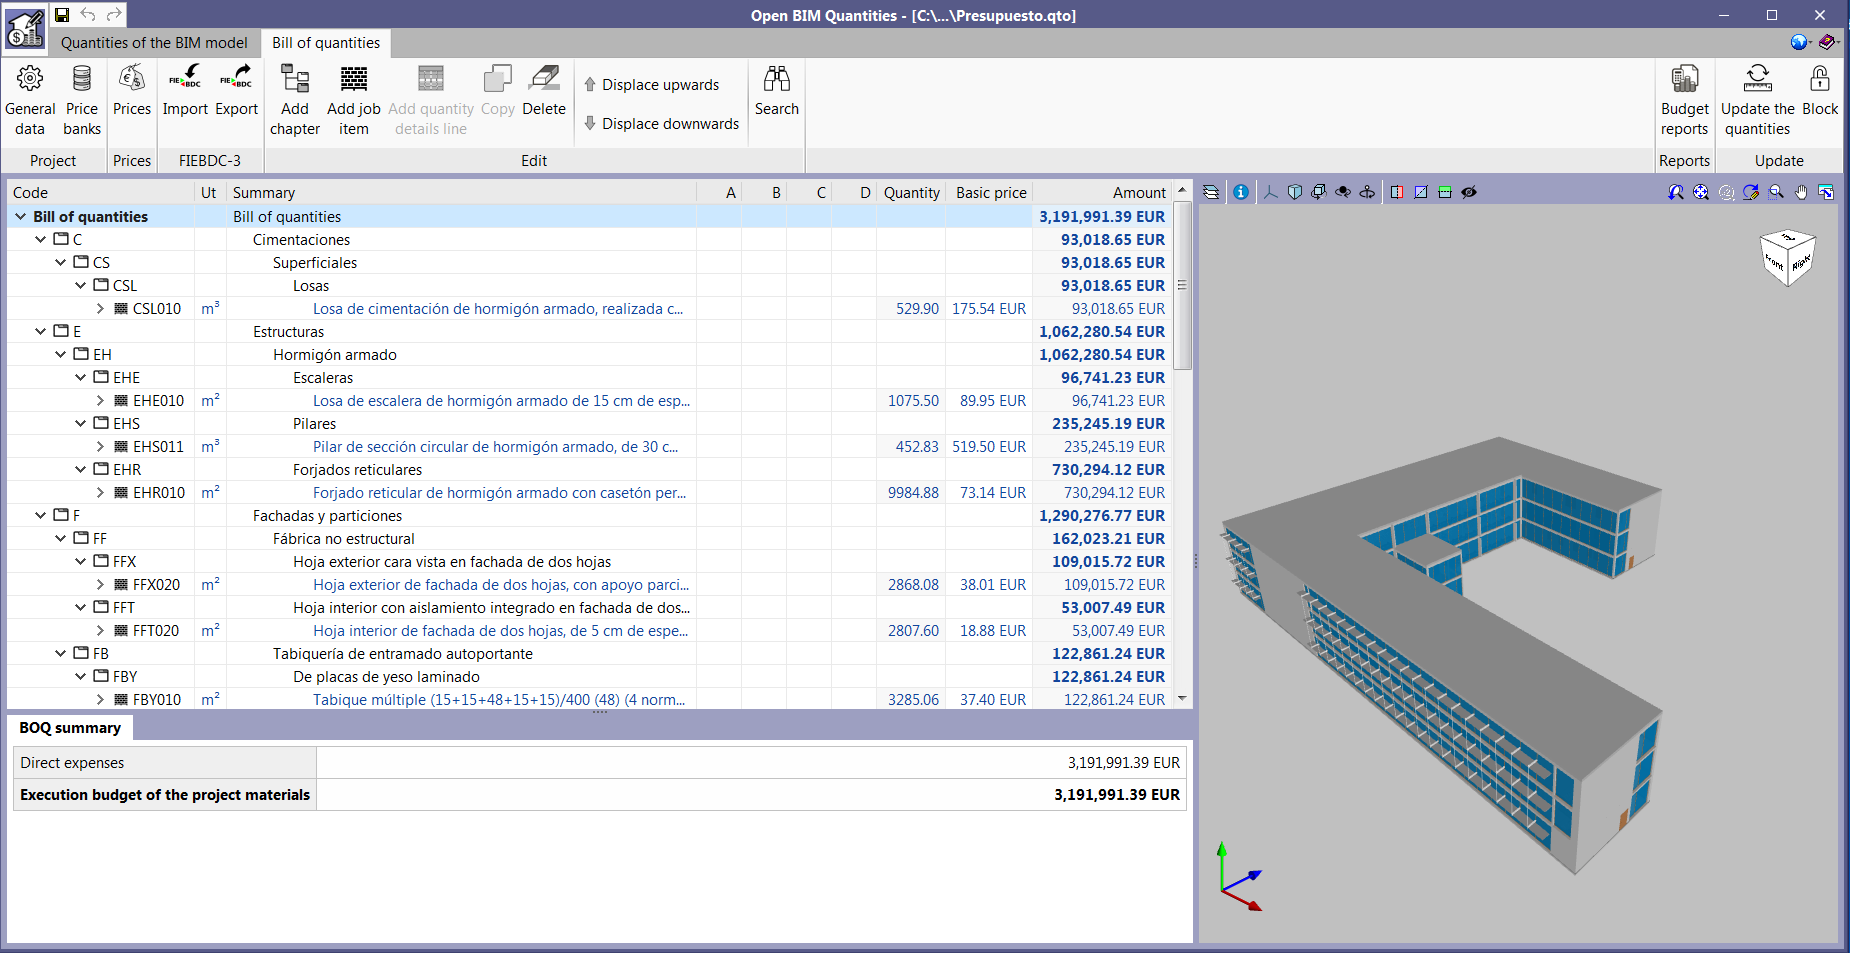Viewport: 1850px width, 953px height.
Task: Open the Search tool
Action: click(777, 95)
